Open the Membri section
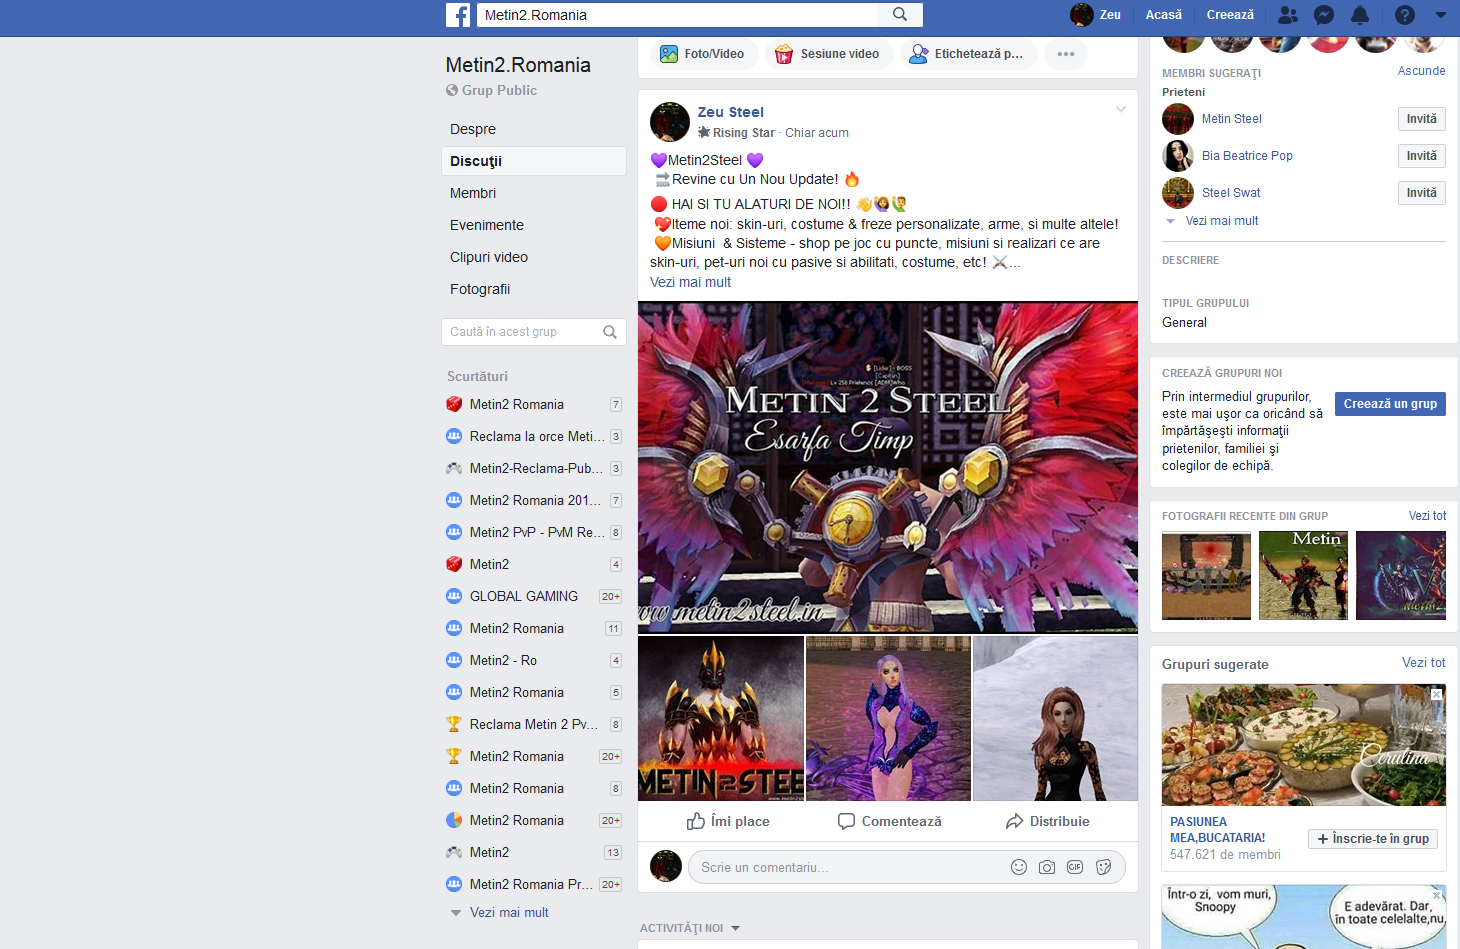The image size is (1460, 949). coord(473,193)
